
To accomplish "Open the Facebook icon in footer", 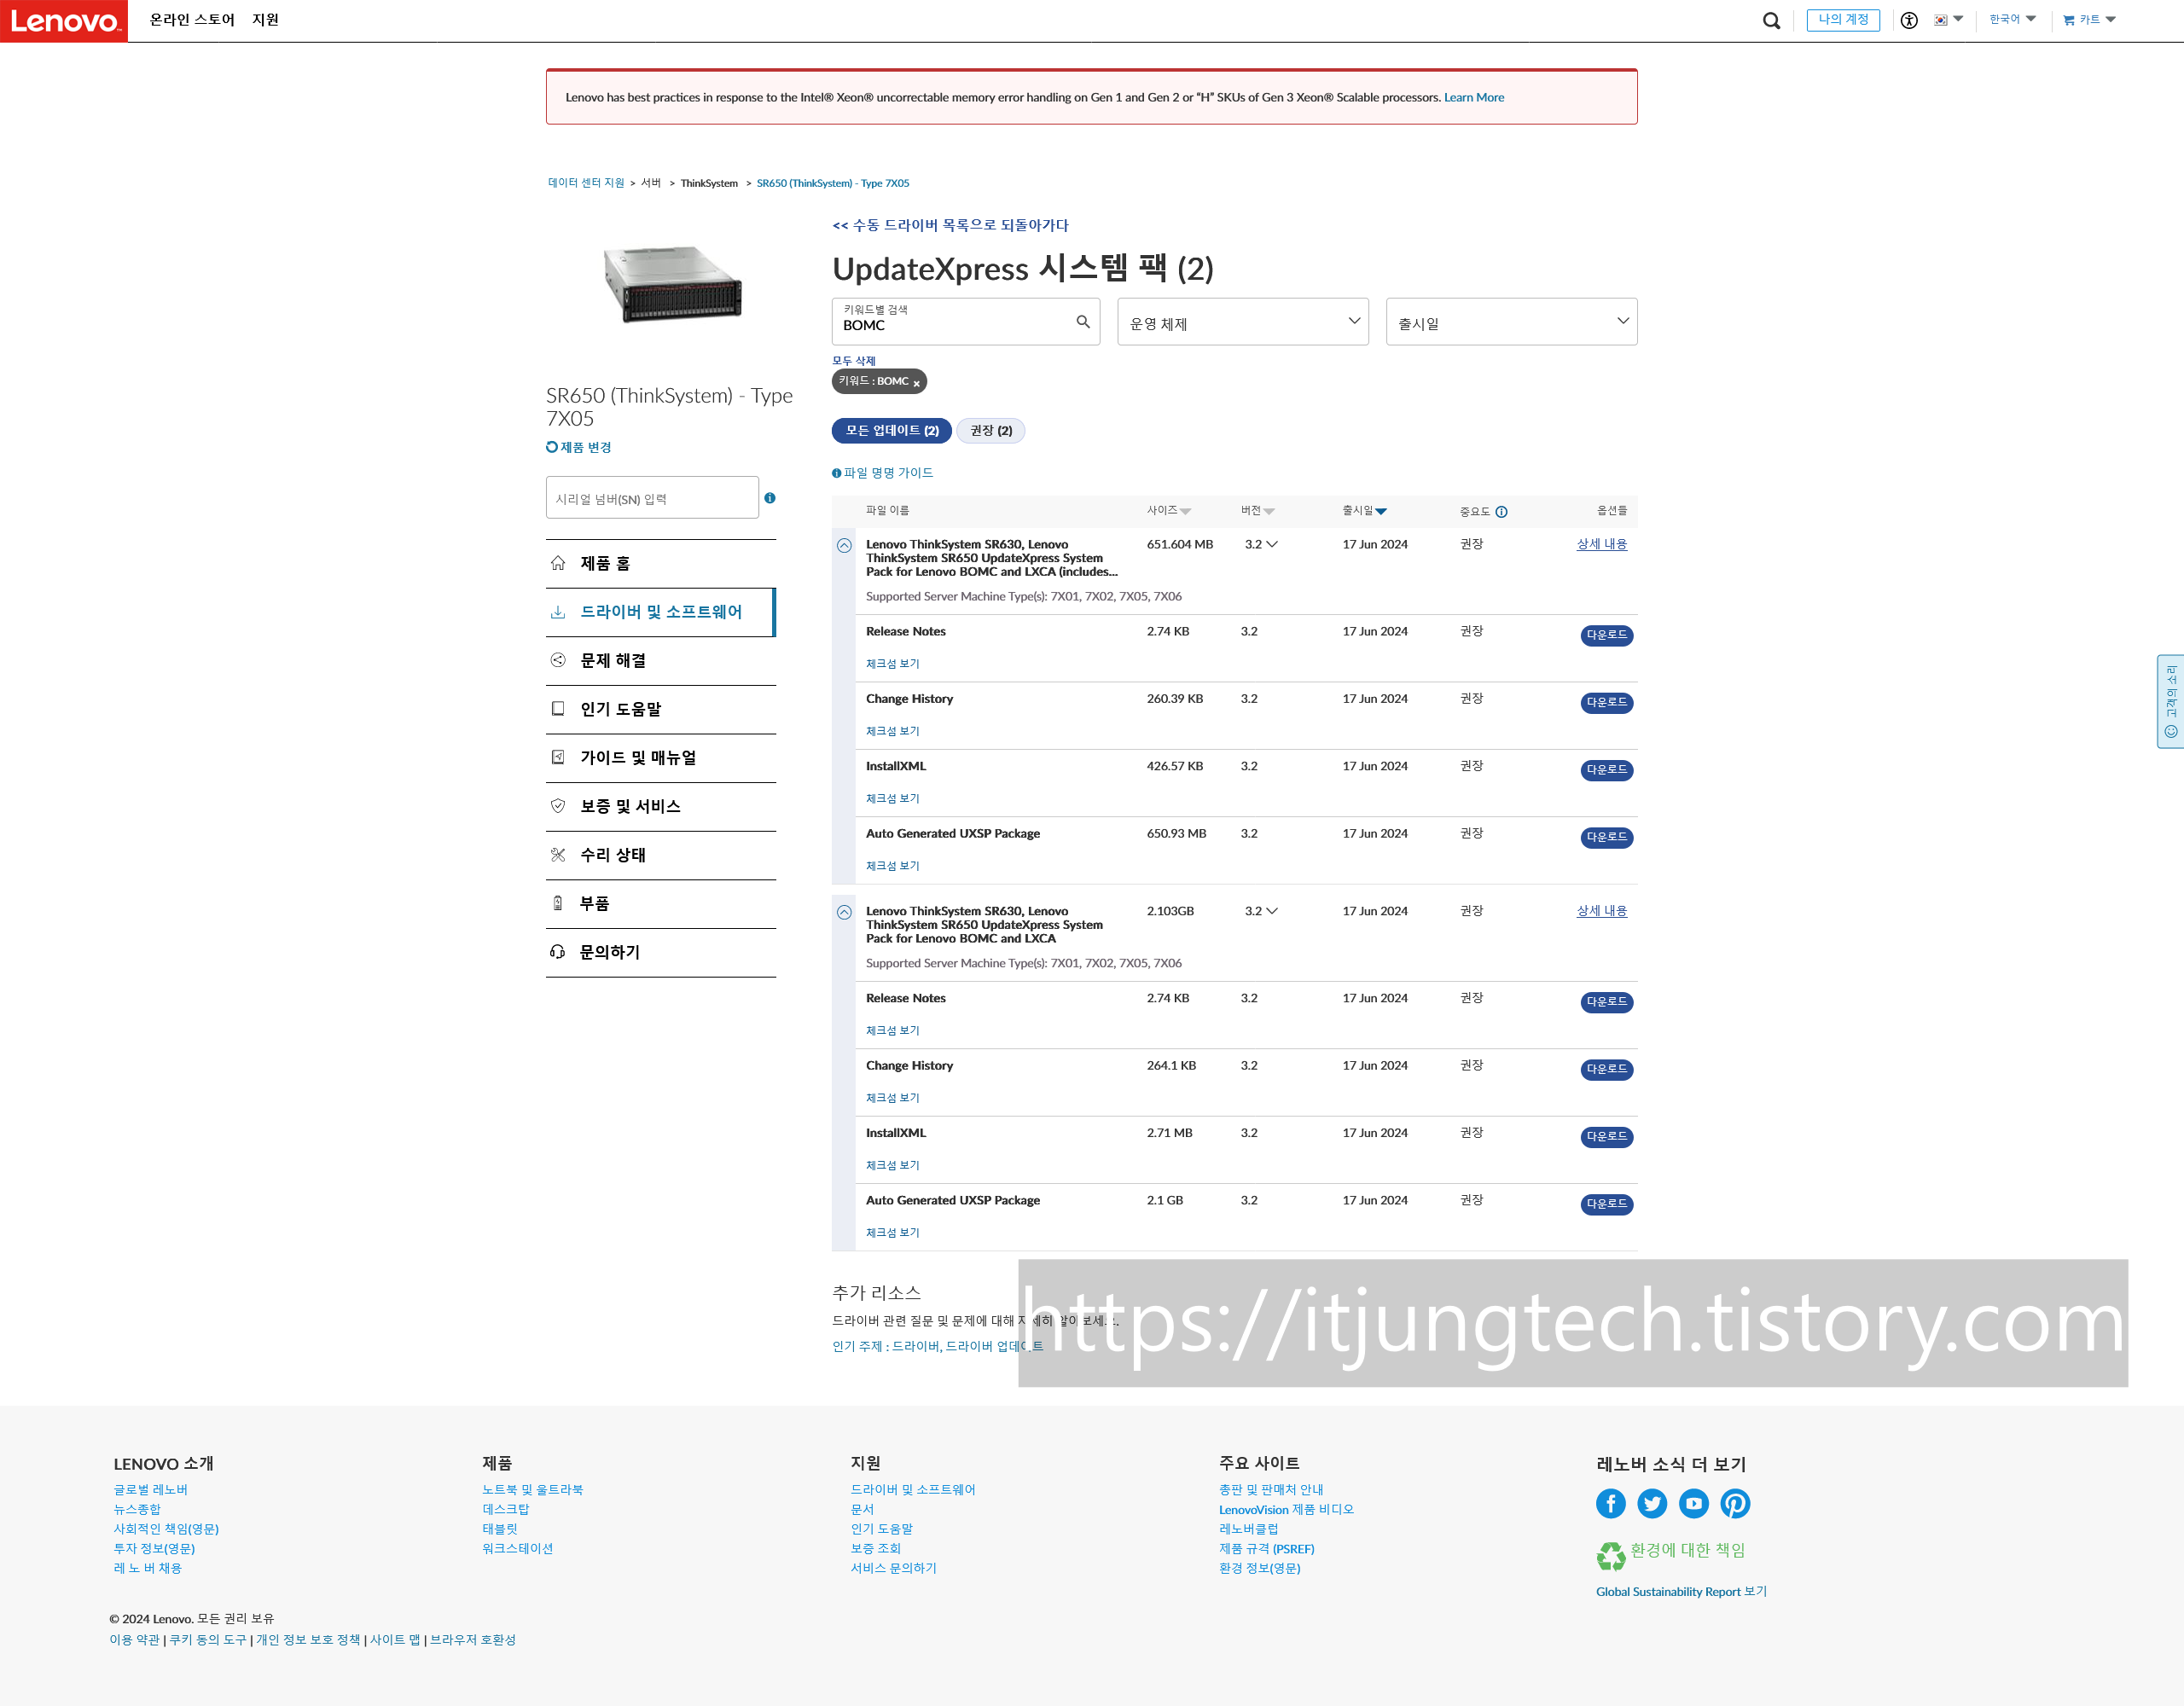I will click(1610, 1504).
